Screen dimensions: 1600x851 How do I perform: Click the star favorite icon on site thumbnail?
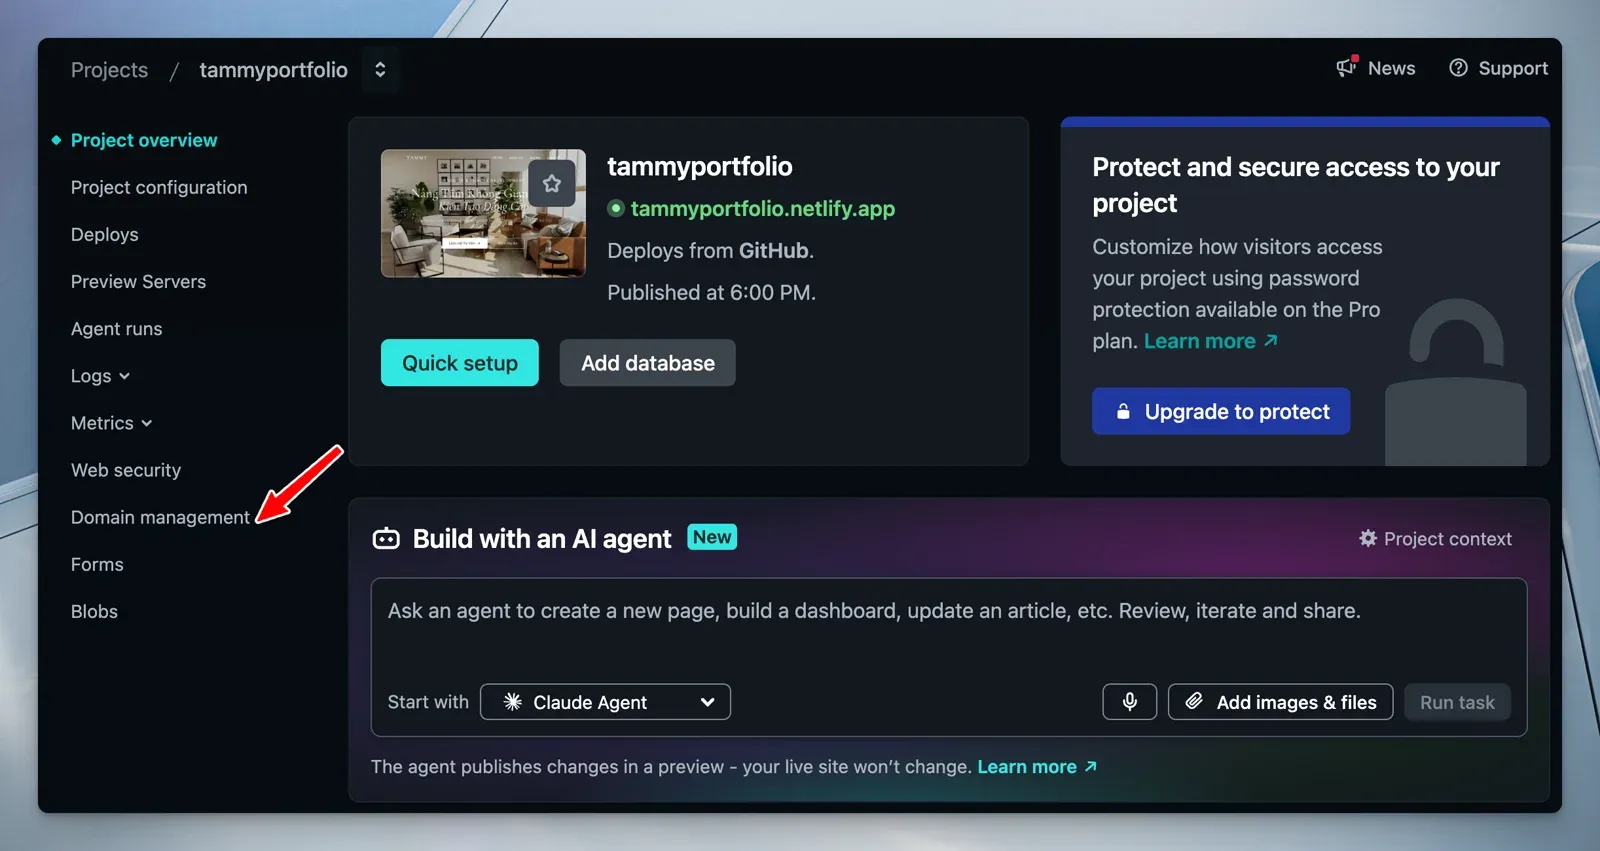point(551,183)
